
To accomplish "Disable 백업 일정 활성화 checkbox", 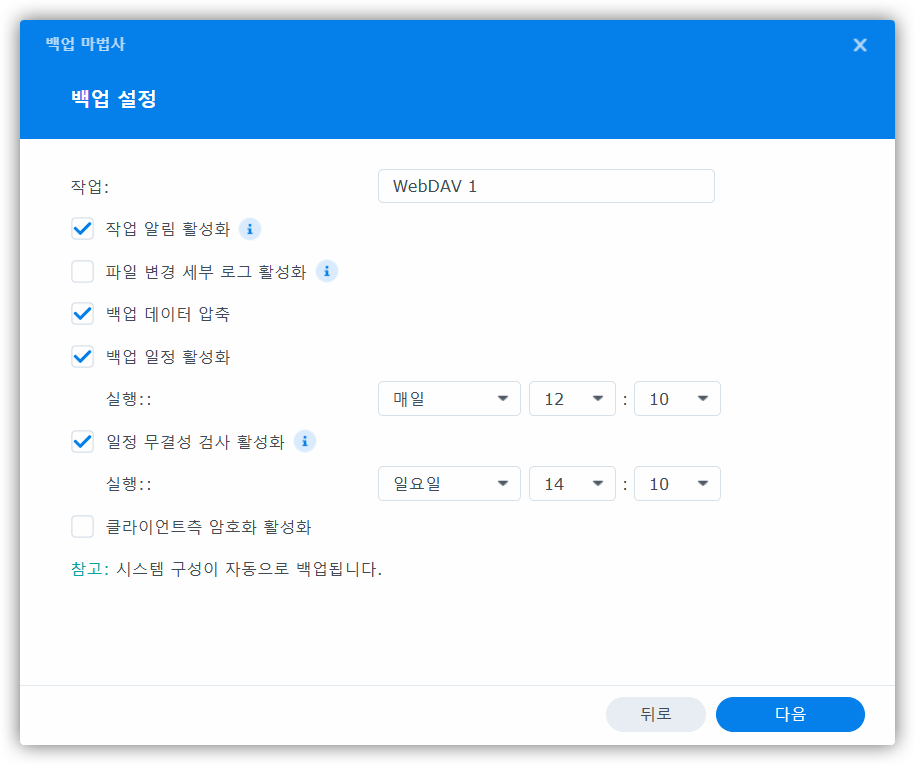I will point(83,356).
